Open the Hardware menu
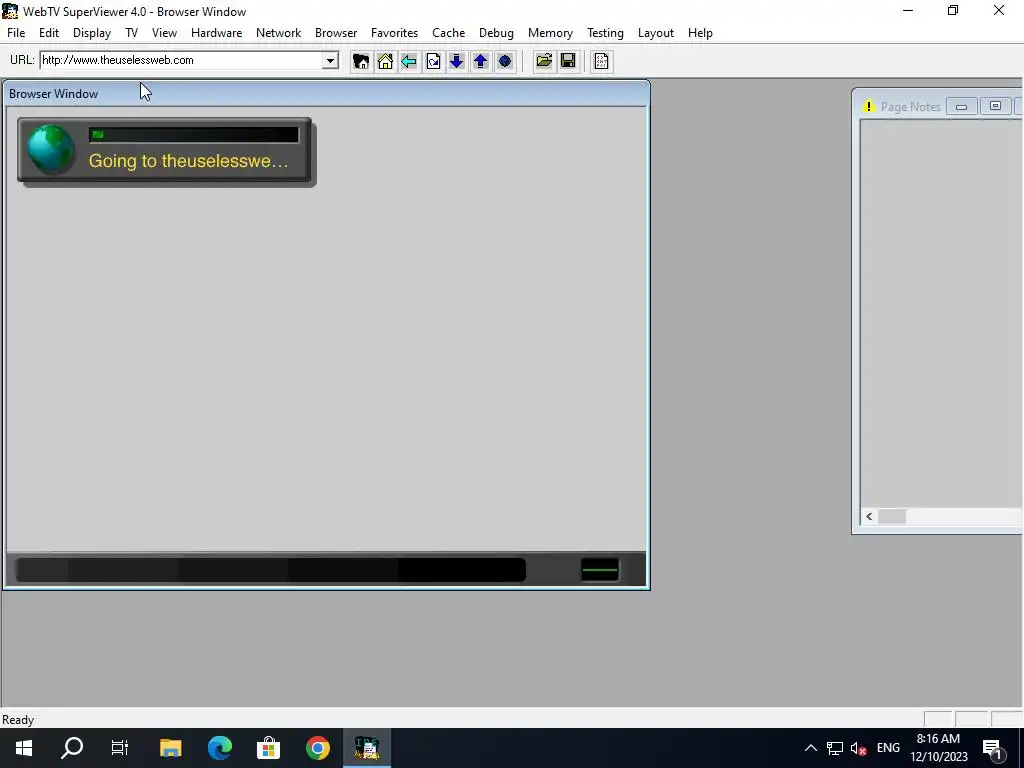 click(217, 33)
